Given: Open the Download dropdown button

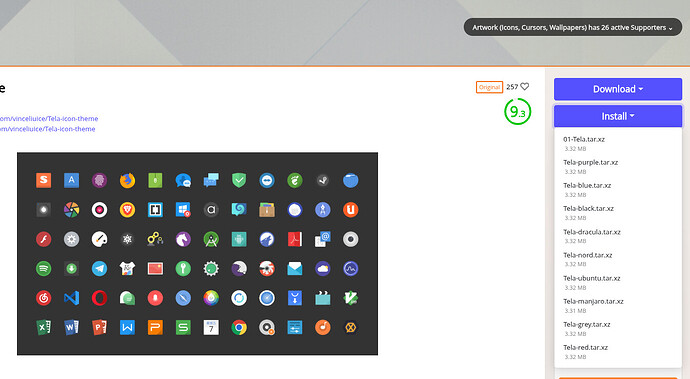Looking at the screenshot, I should tap(618, 89).
